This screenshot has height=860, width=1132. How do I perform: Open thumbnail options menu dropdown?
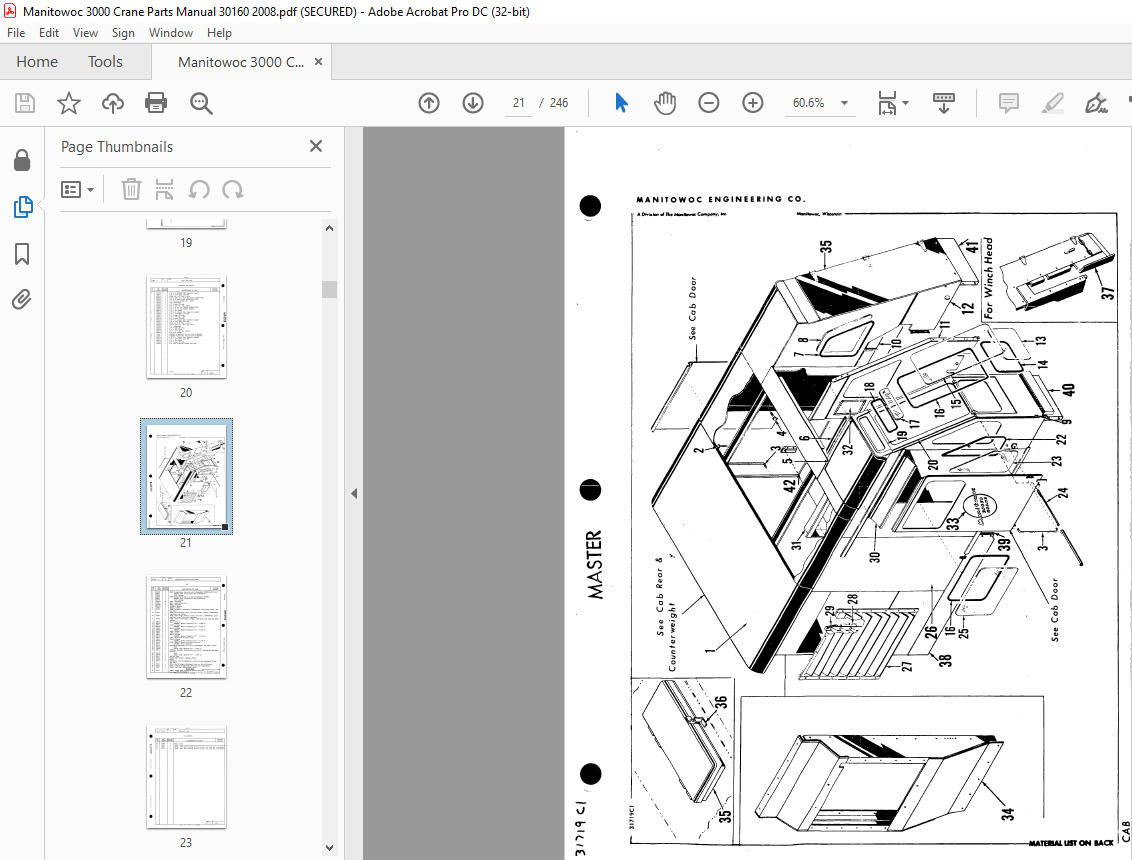point(77,190)
